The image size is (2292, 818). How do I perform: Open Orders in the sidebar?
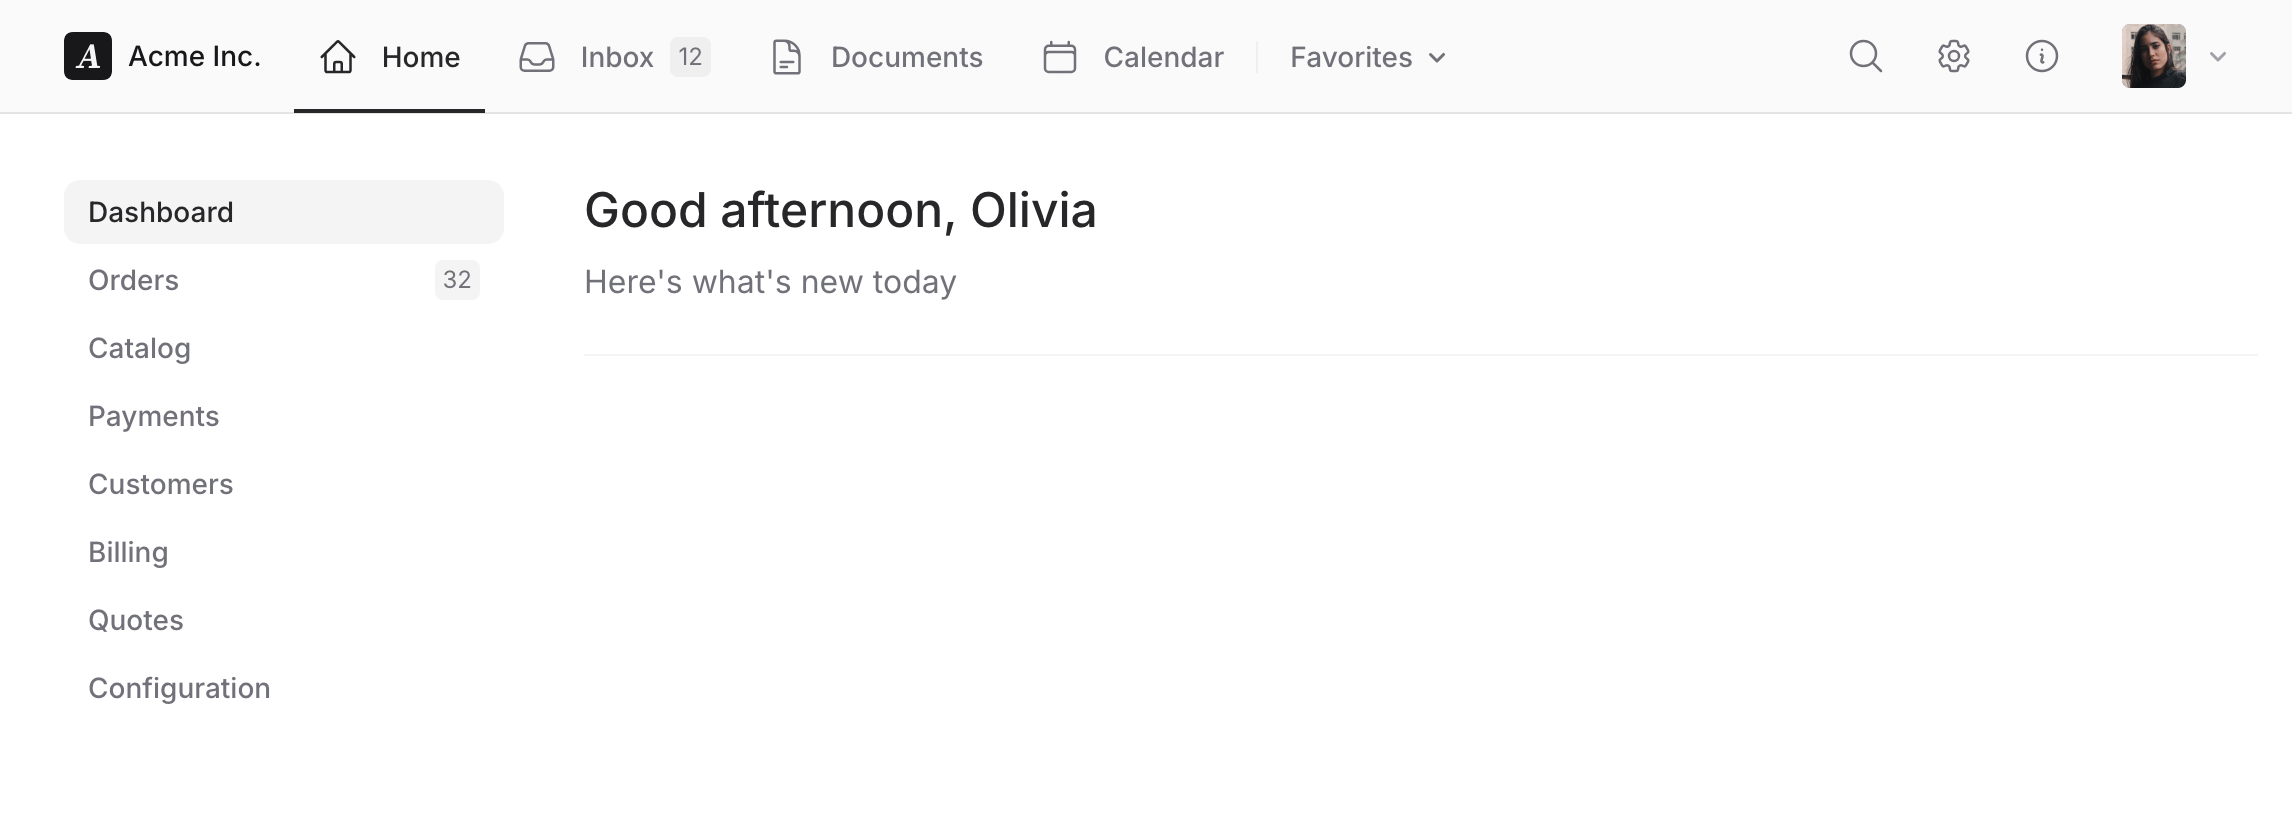(134, 280)
